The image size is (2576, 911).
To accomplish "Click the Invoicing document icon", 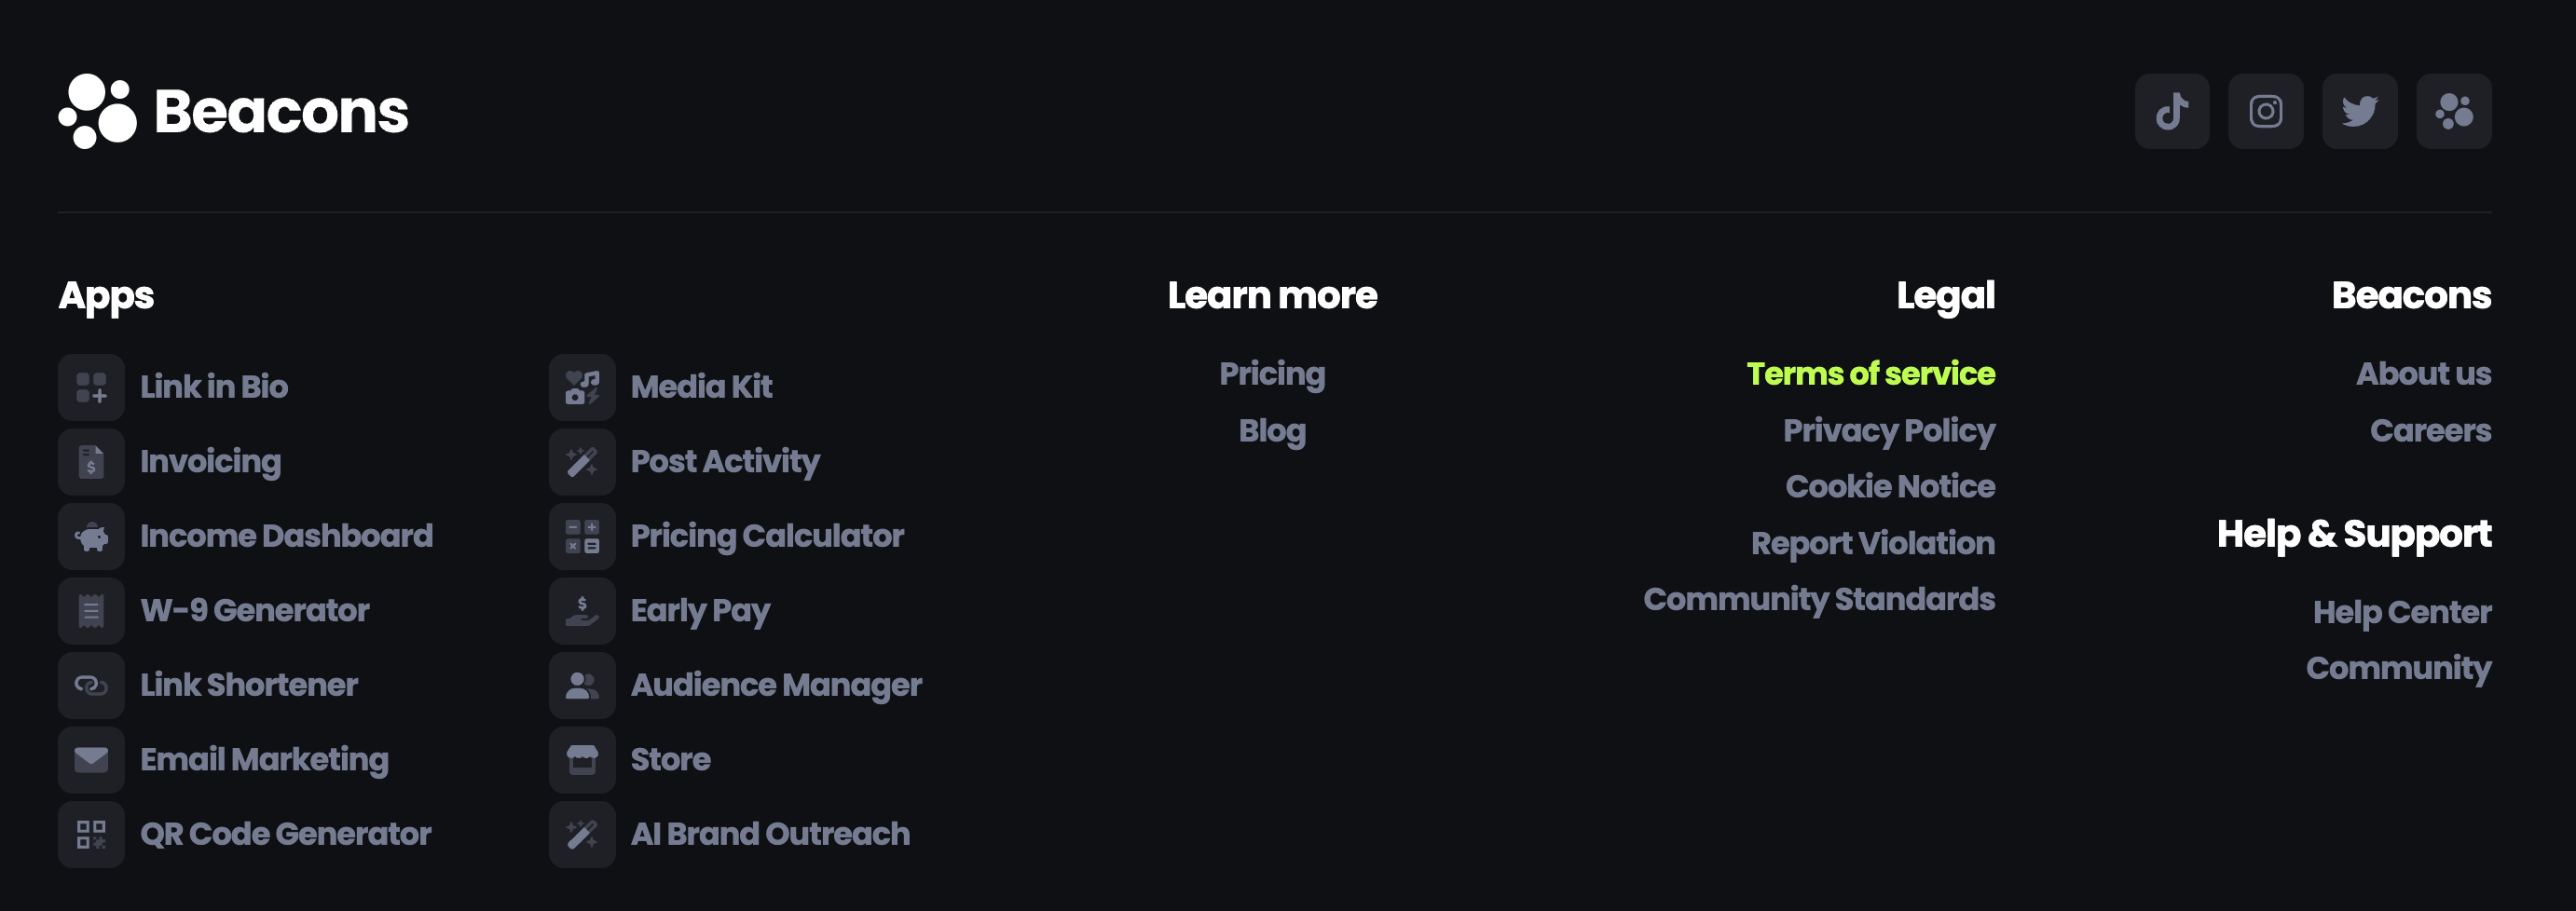I will [91, 462].
